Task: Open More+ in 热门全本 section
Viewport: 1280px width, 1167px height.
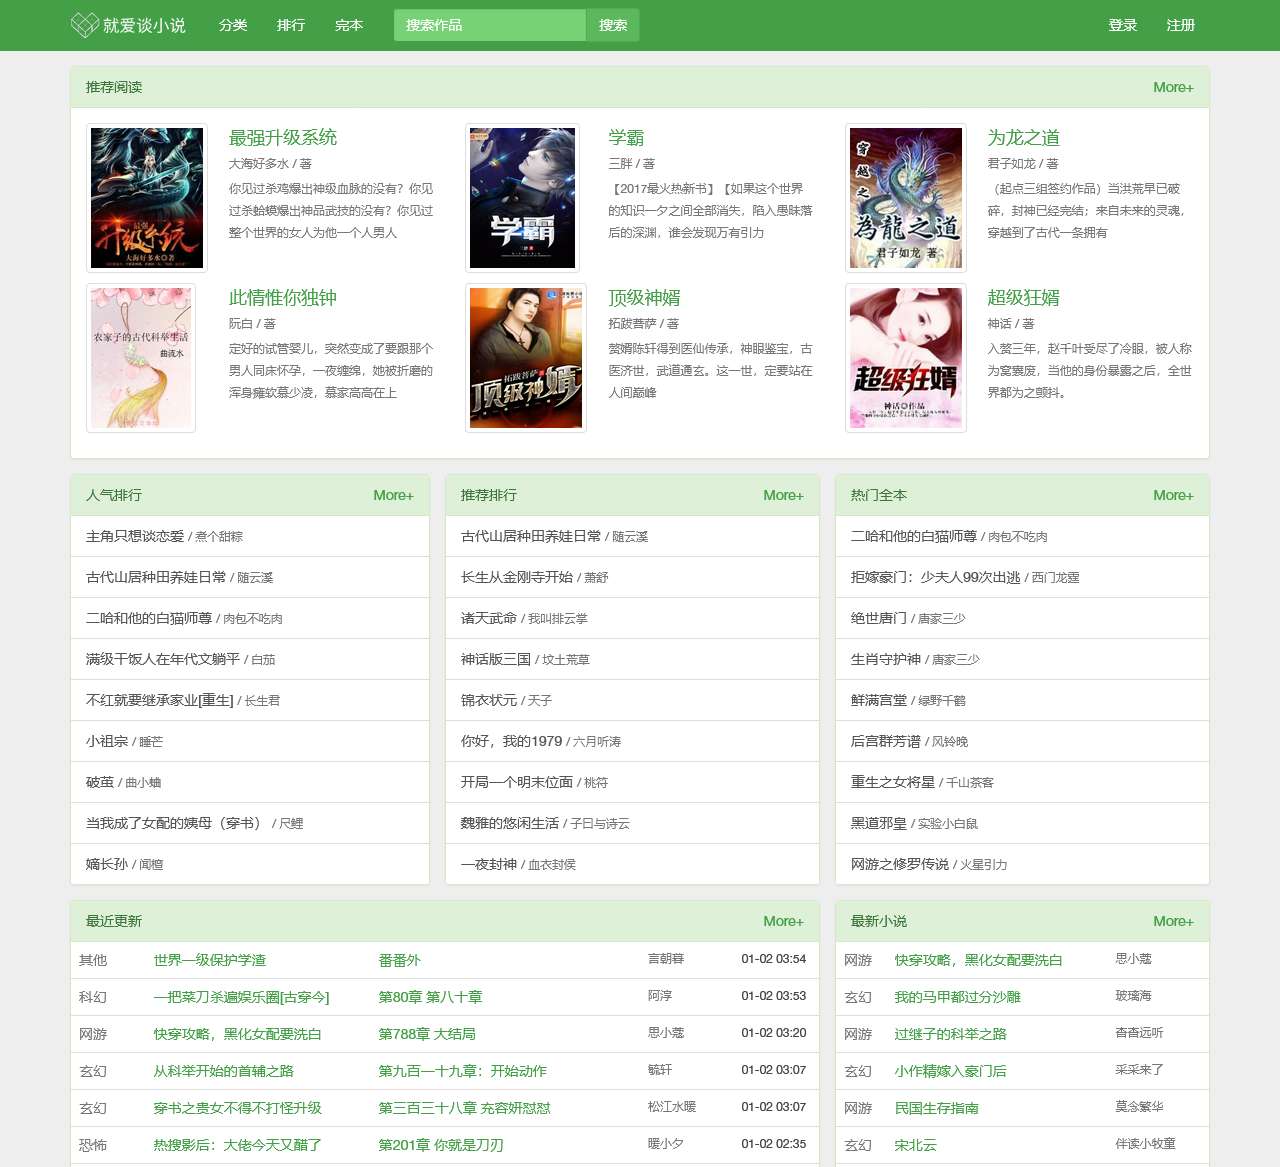Action: point(1172,495)
